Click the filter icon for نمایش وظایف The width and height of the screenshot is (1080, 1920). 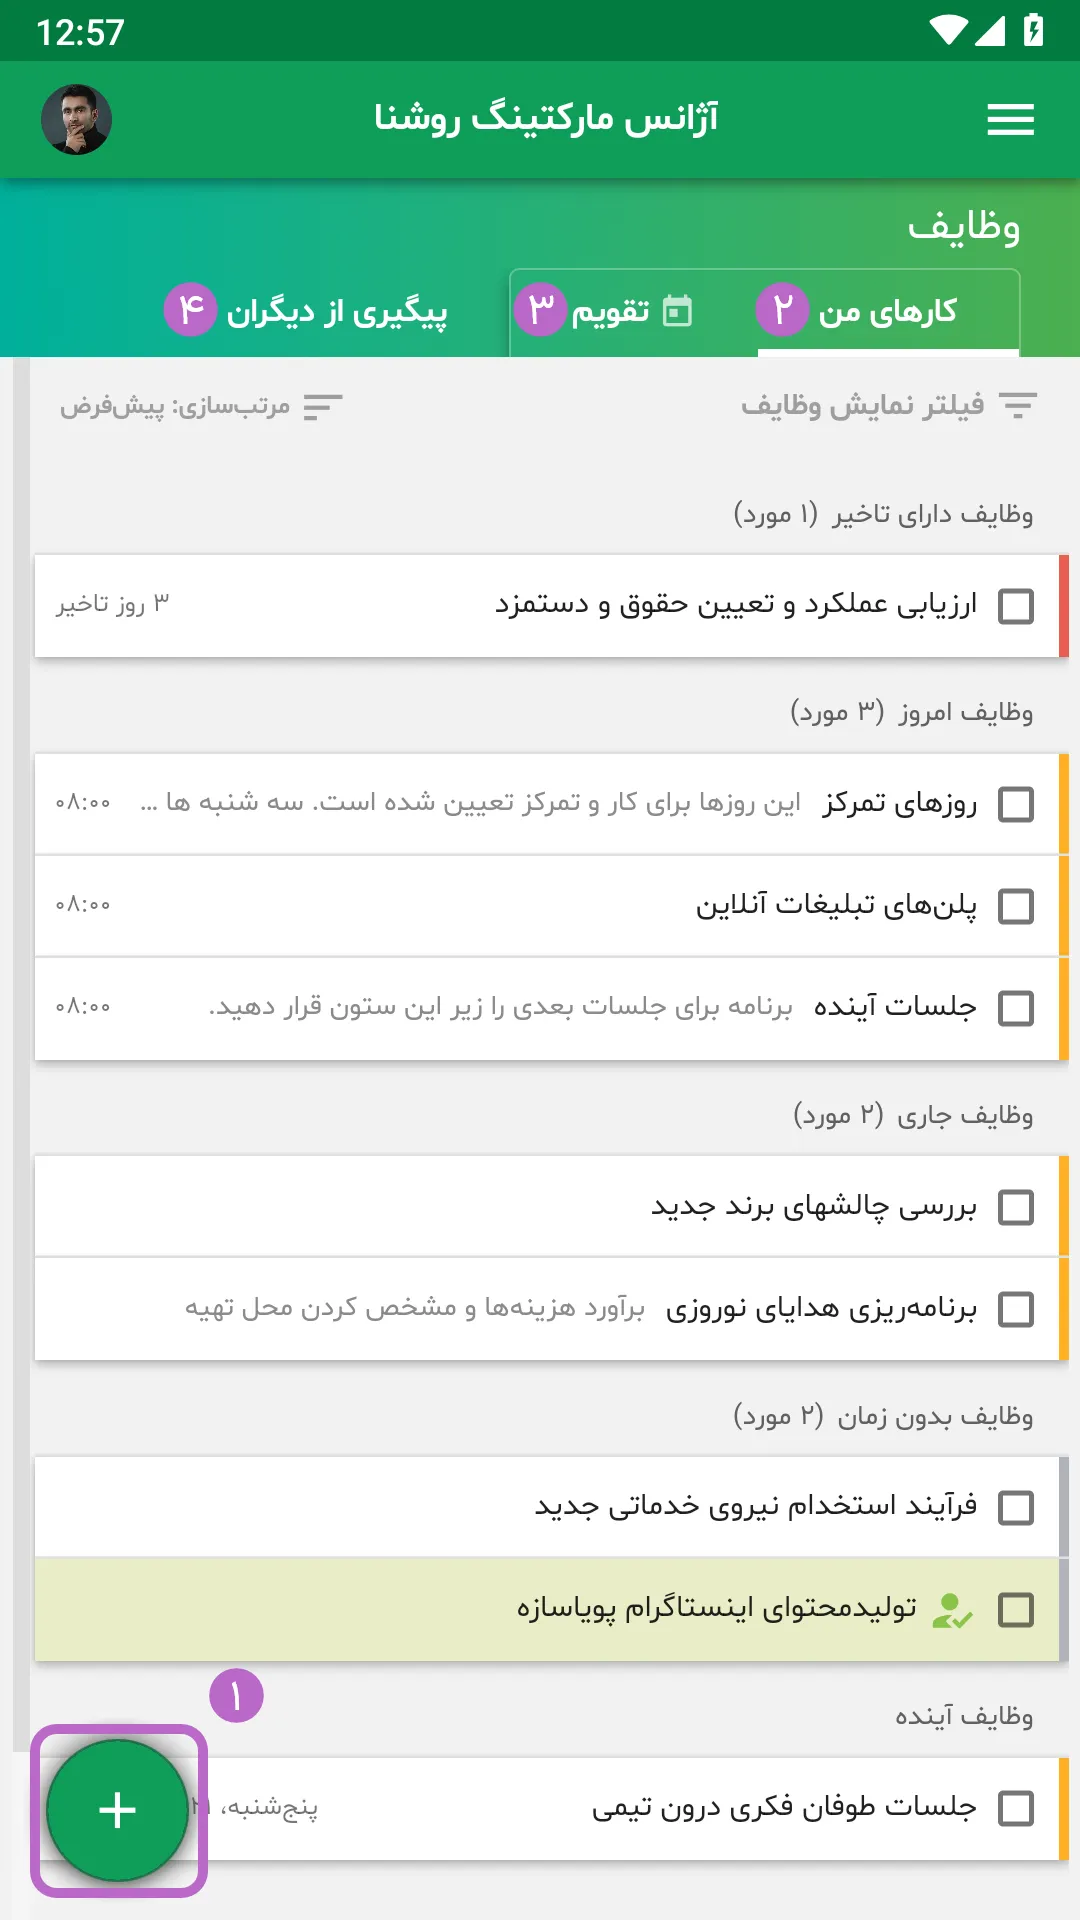[x=1017, y=406]
